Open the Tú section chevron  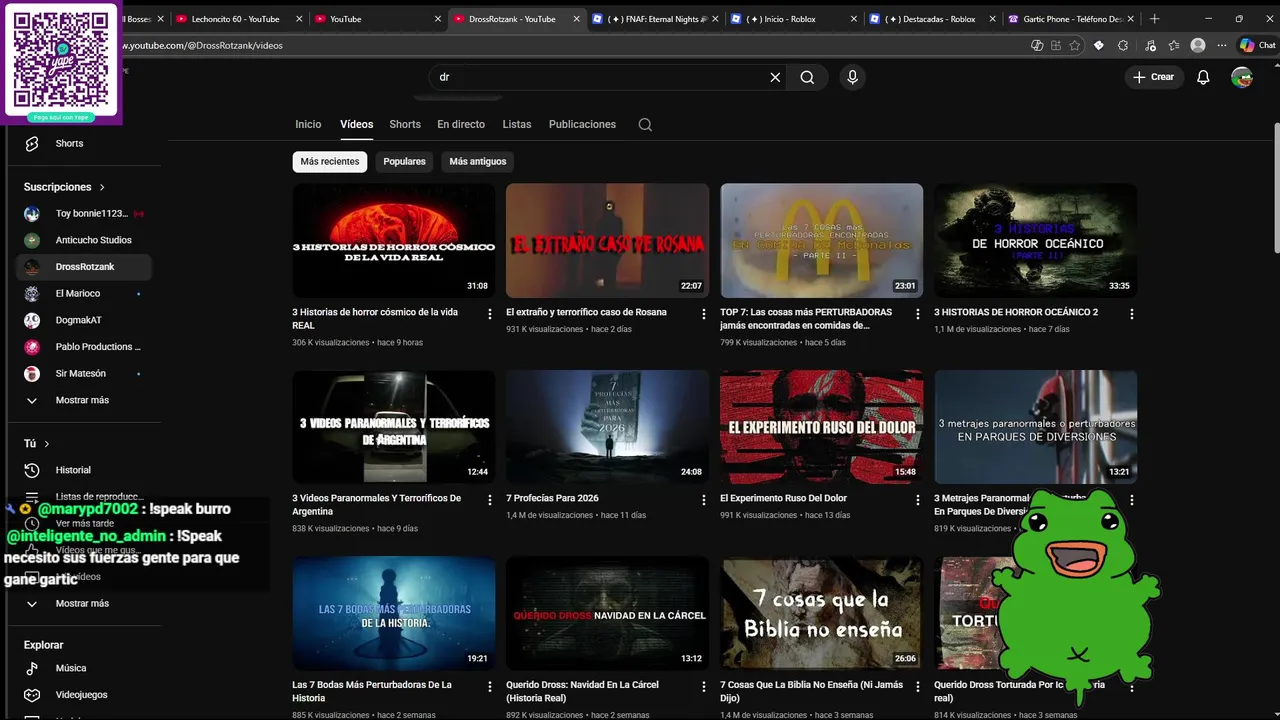pyautogui.click(x=46, y=444)
